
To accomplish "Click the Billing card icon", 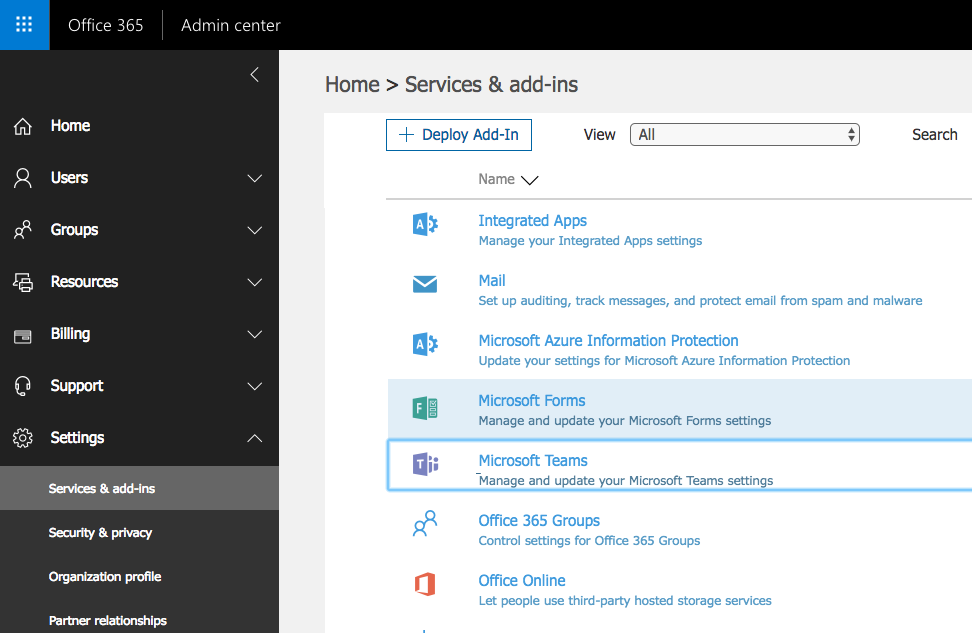I will tap(23, 336).
